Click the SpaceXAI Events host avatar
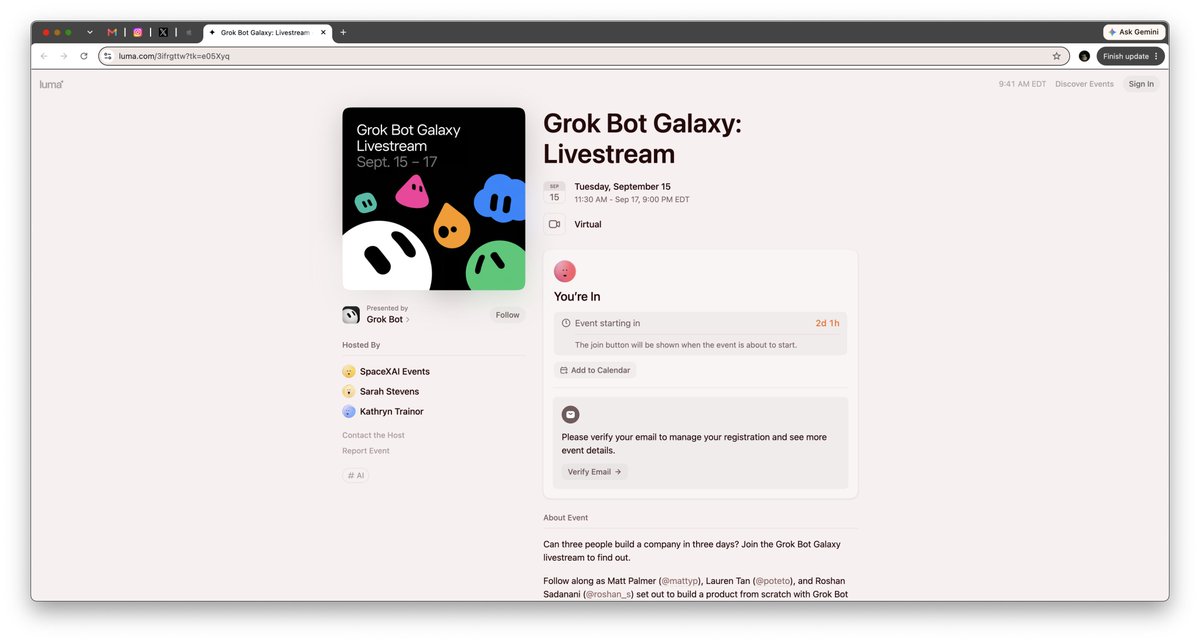 pyautogui.click(x=349, y=371)
